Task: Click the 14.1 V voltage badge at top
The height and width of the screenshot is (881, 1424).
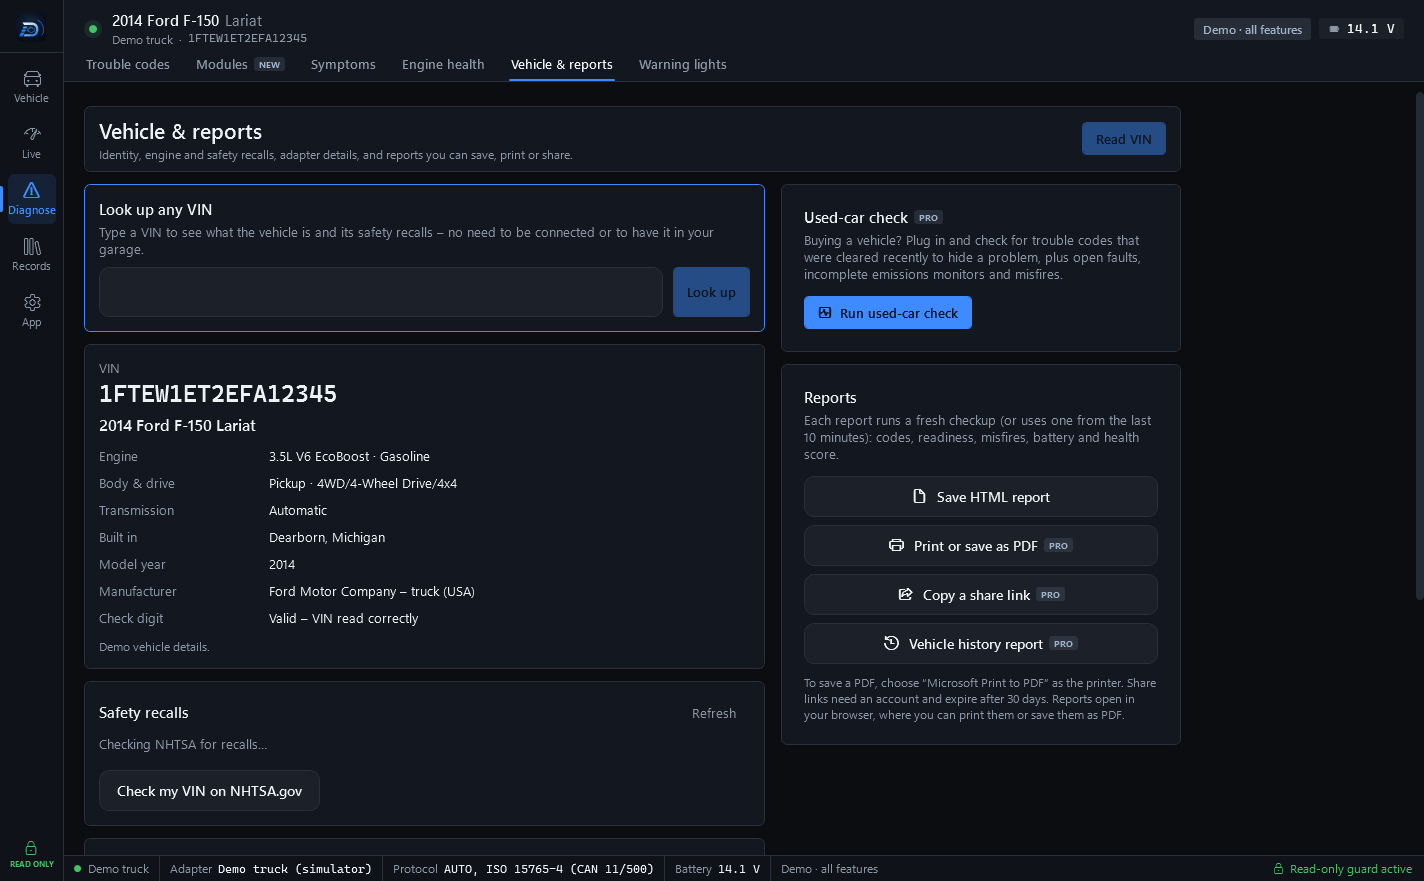Action: 1361,29
